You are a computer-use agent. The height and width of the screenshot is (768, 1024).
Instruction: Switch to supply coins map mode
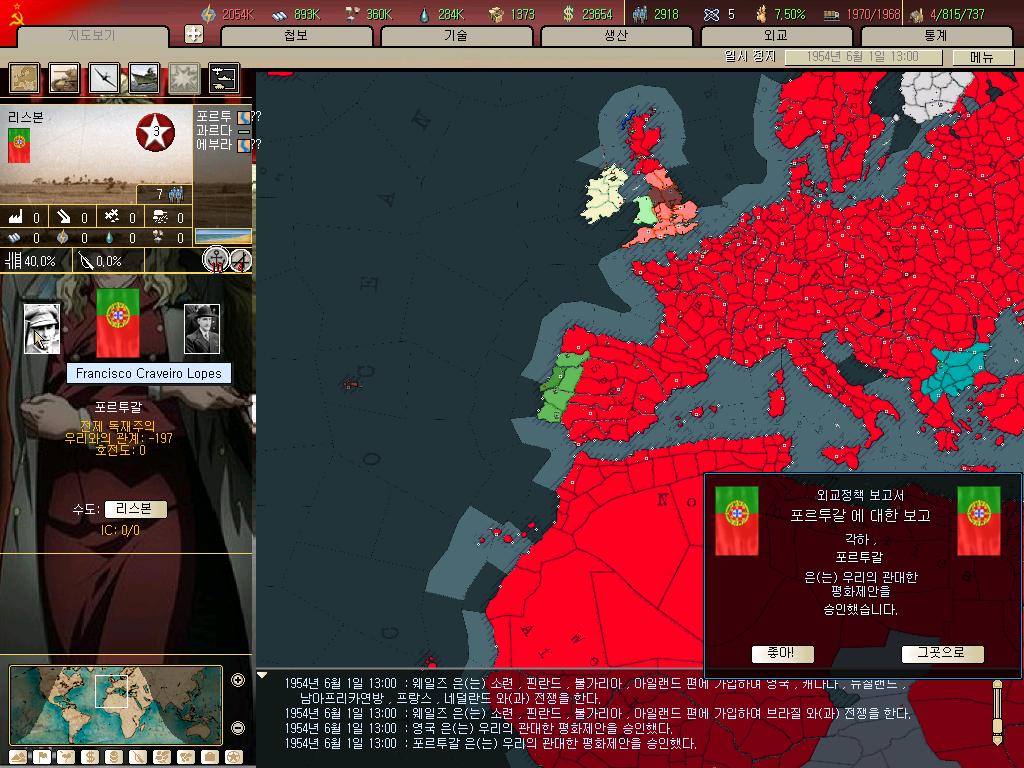pos(114,757)
